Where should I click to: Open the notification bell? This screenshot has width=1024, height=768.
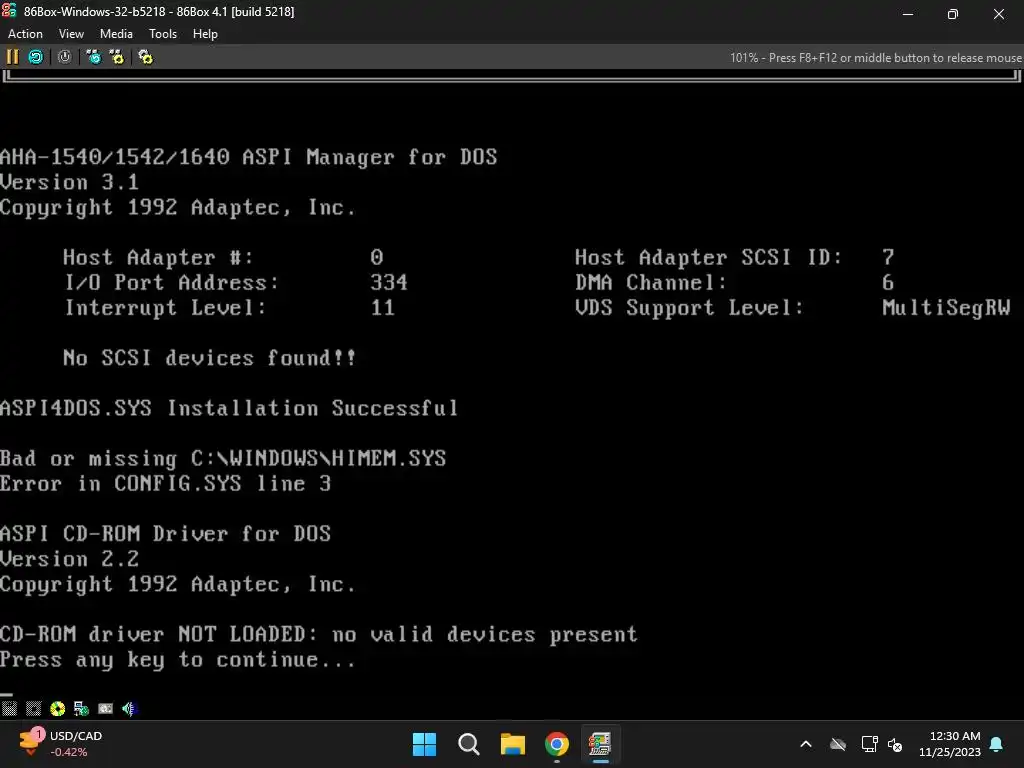(997, 744)
